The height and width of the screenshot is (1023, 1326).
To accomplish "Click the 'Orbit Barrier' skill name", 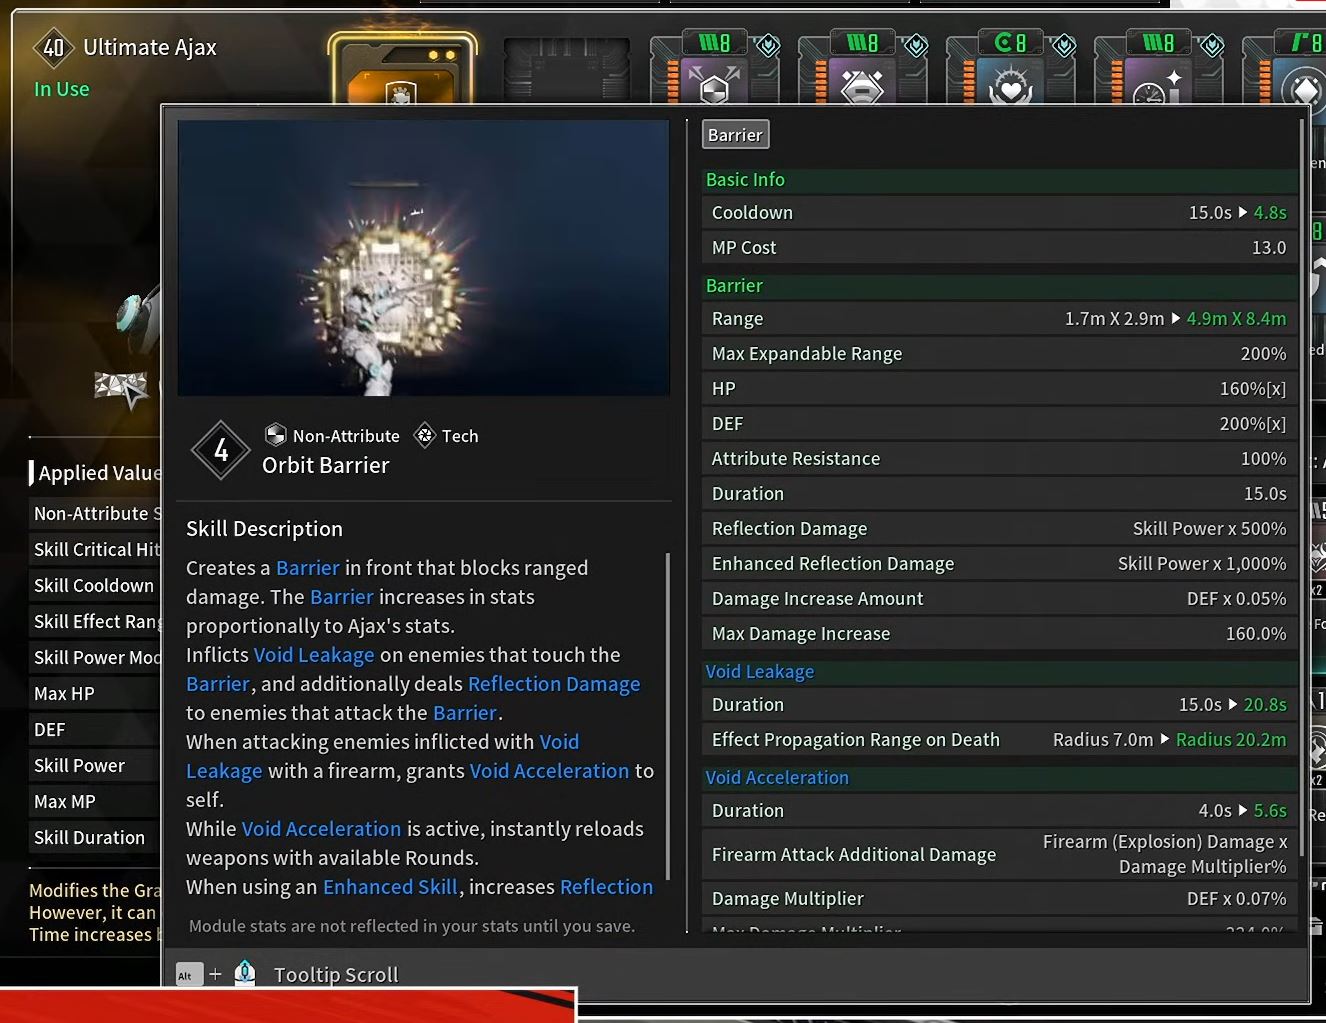I will (x=326, y=465).
